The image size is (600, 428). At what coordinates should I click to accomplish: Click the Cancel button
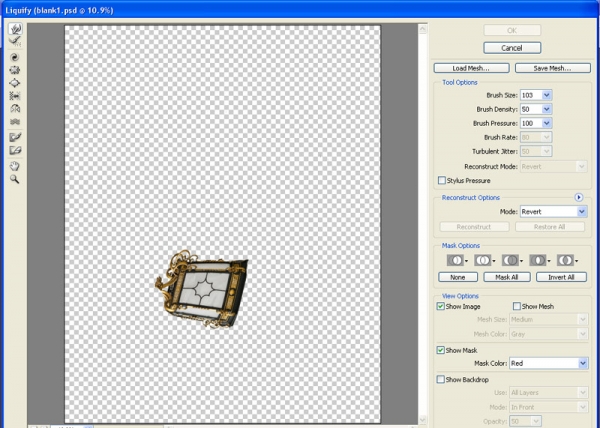[x=512, y=48]
